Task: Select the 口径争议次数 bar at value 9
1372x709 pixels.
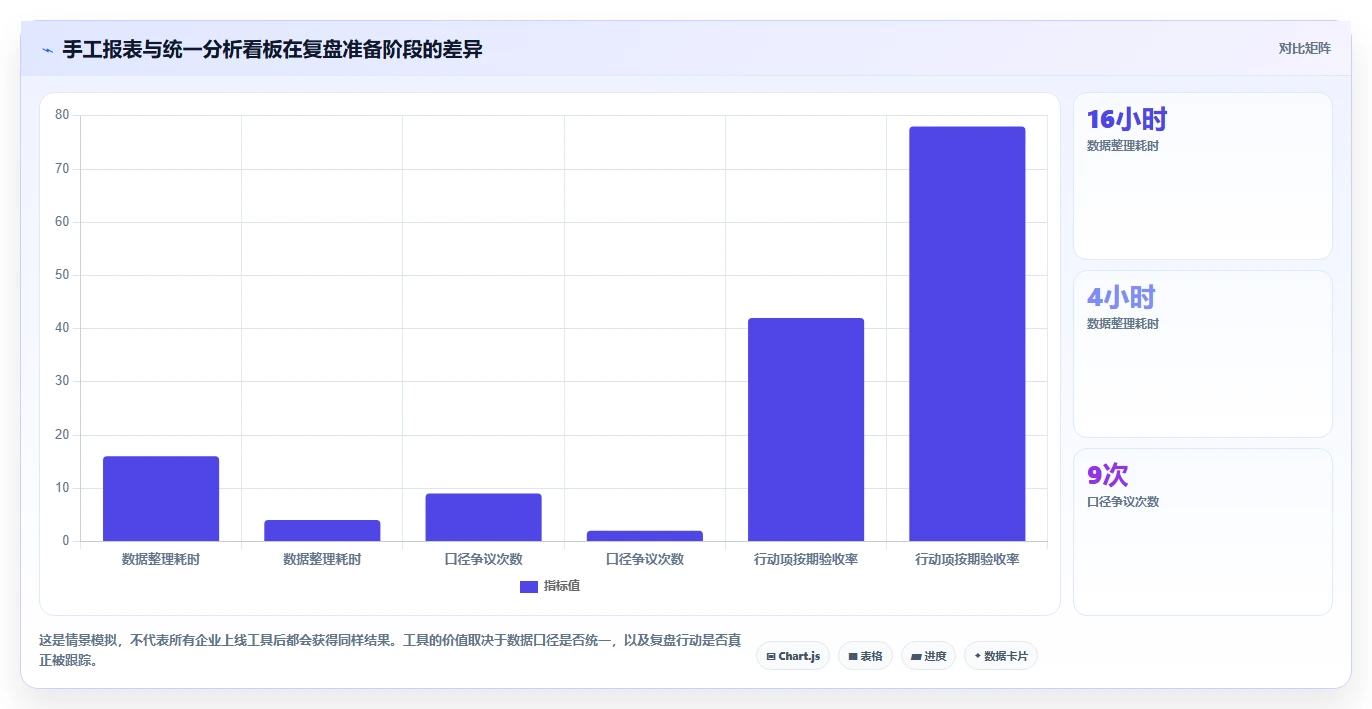Action: point(483,517)
